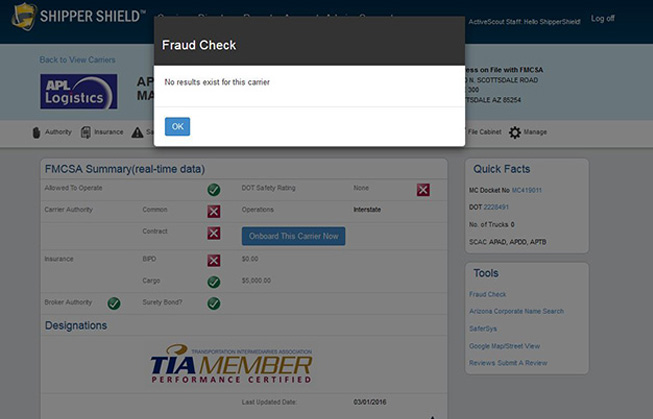Click the Insurance document icon
This screenshot has height=419, width=653.
coord(86,132)
